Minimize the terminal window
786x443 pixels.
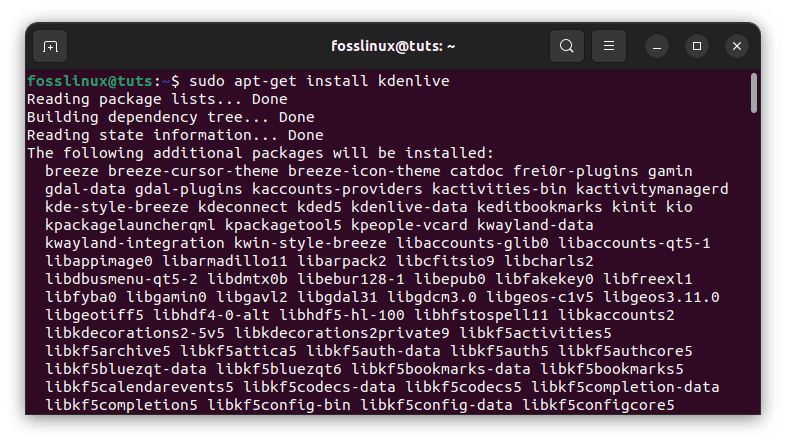pos(657,47)
